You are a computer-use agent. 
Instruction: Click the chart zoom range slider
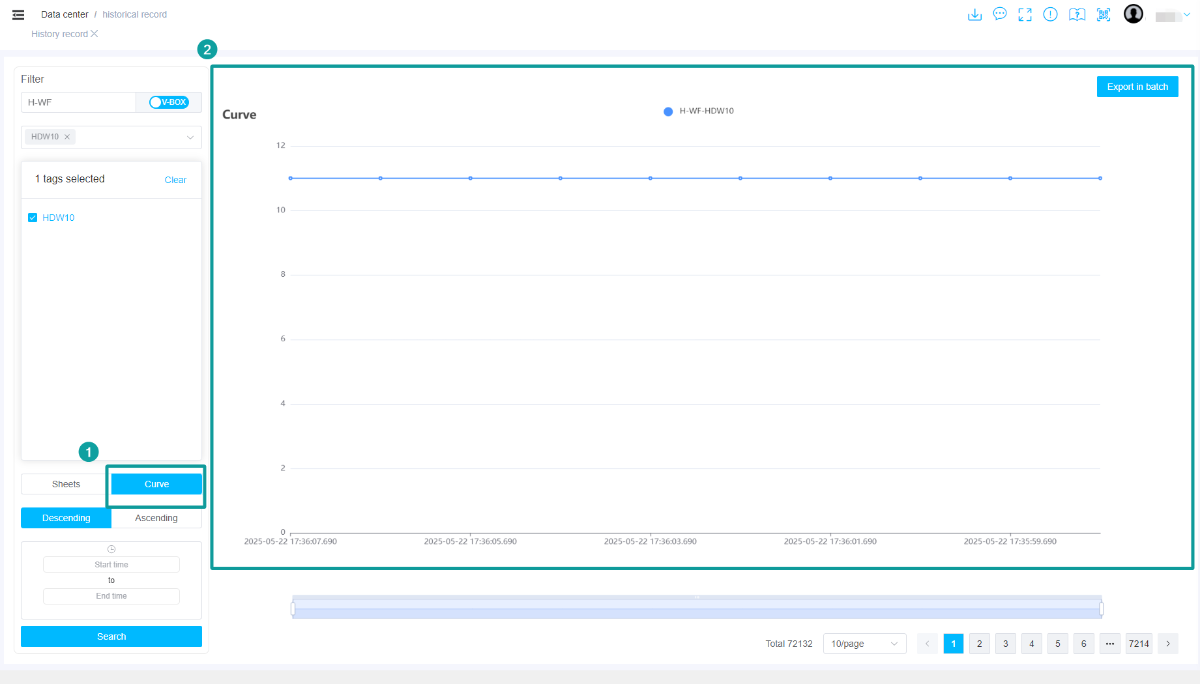[696, 608]
